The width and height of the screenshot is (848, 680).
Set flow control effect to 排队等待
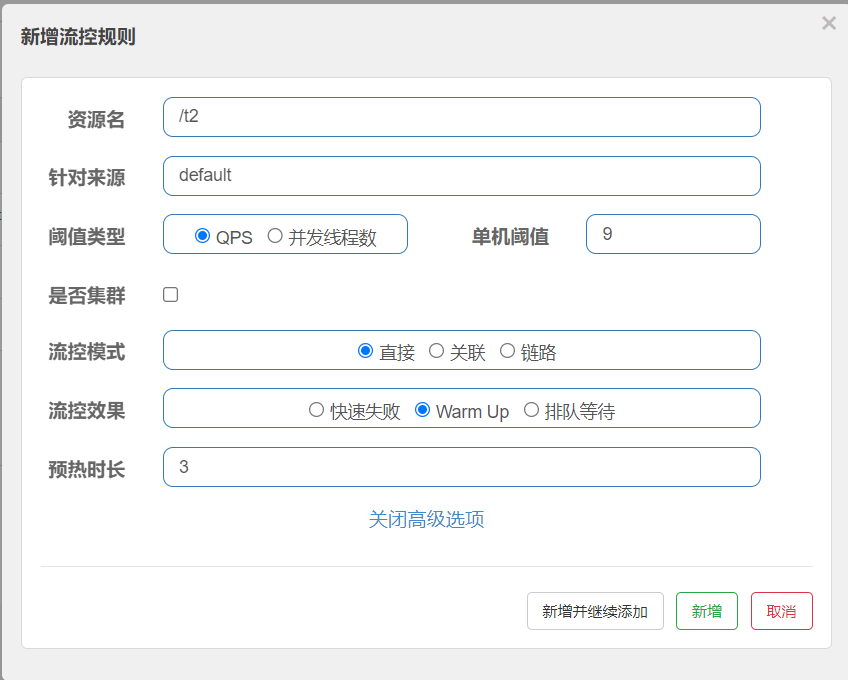pyautogui.click(x=531, y=410)
